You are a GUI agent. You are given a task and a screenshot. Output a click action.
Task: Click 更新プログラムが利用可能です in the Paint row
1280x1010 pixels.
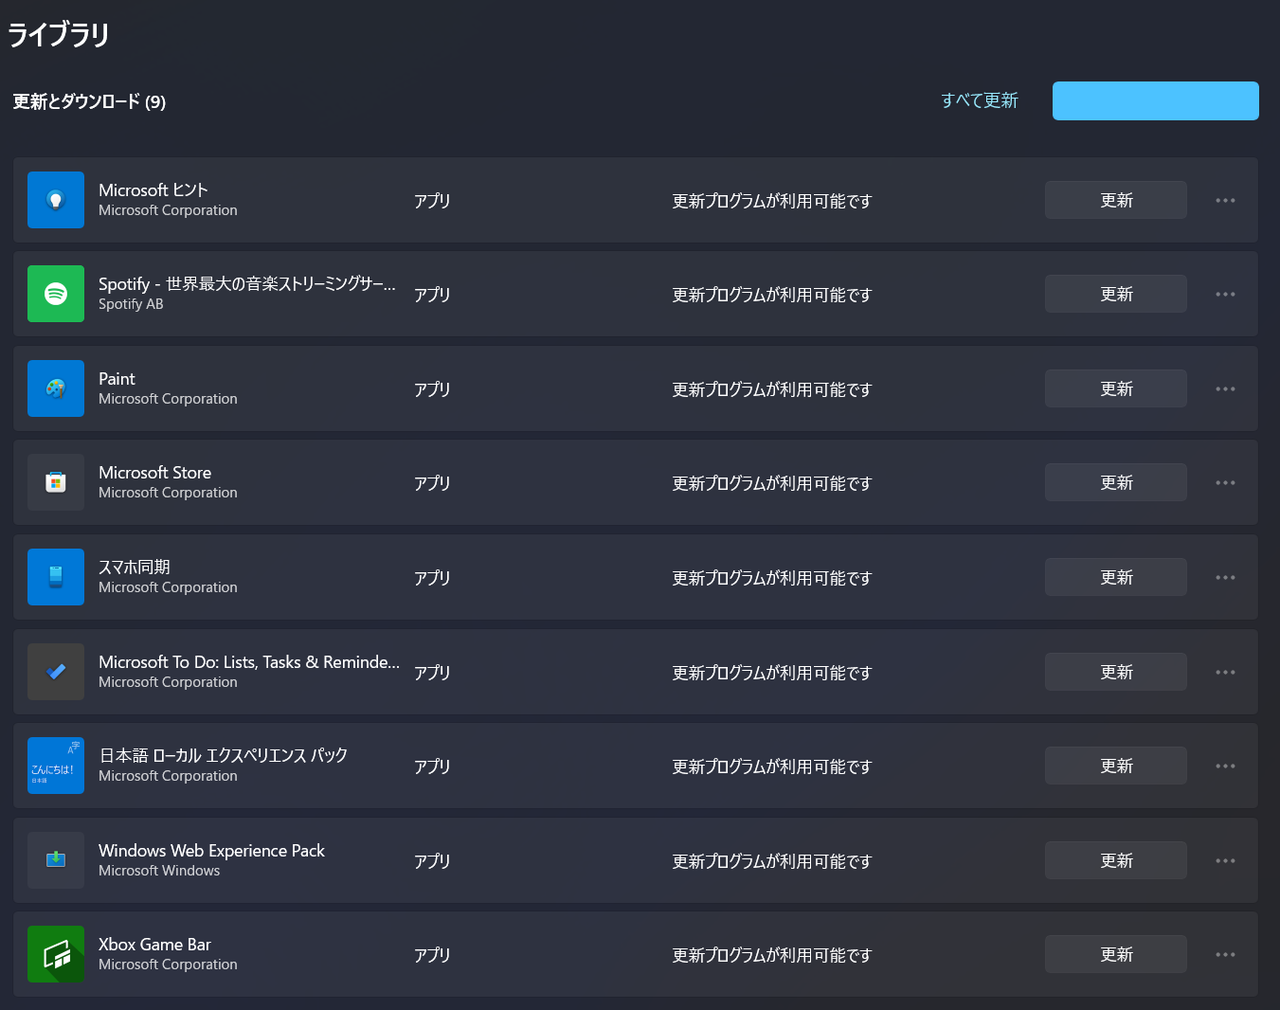click(772, 390)
